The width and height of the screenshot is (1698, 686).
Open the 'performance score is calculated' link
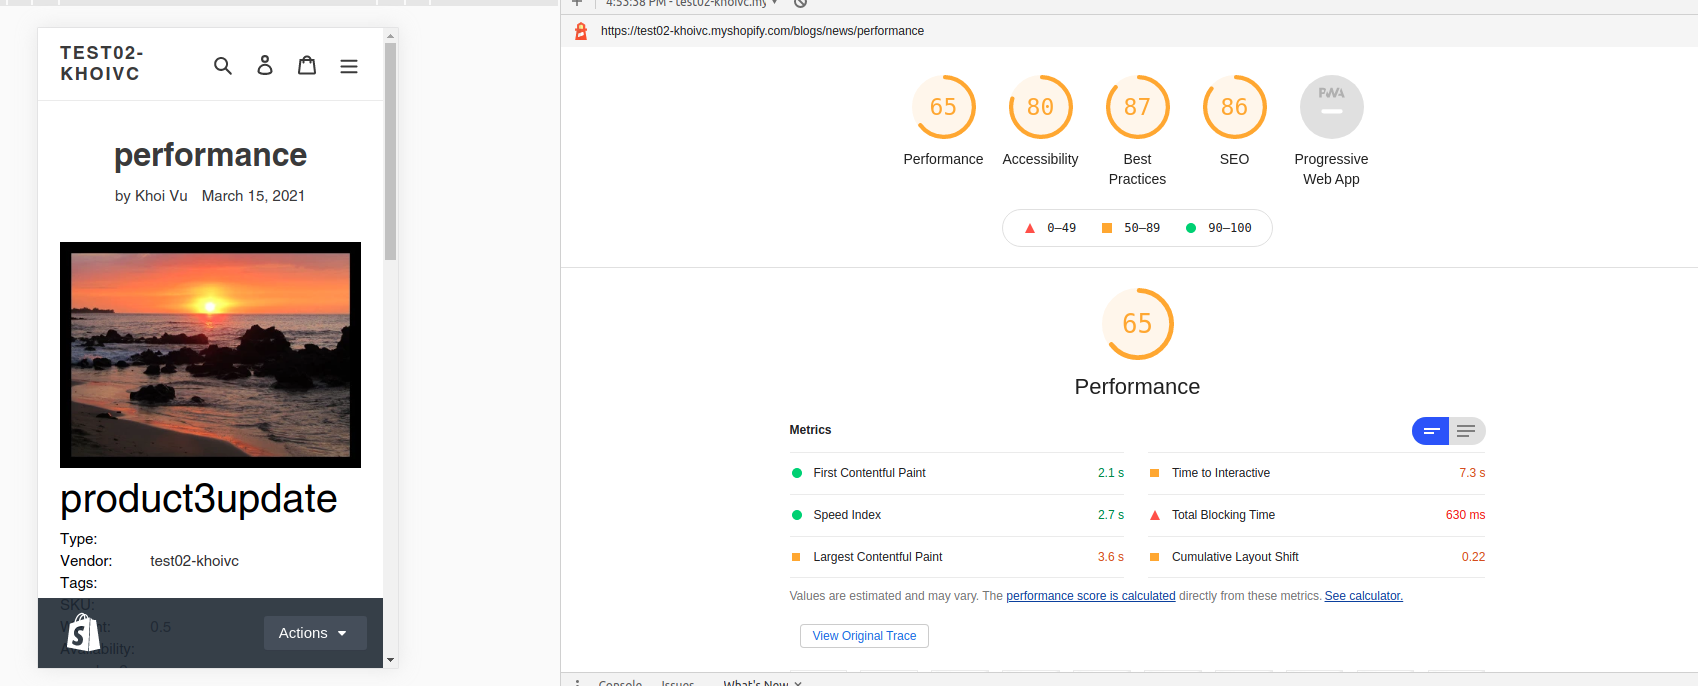(1090, 596)
